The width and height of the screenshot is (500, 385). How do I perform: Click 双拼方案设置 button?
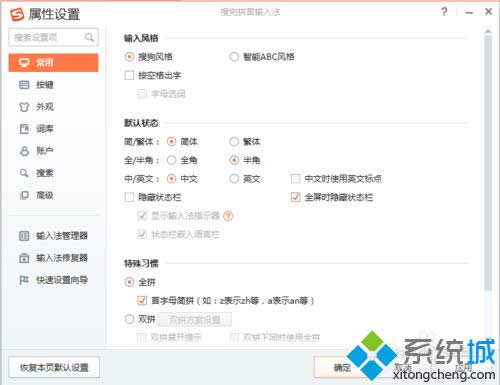click(x=194, y=320)
